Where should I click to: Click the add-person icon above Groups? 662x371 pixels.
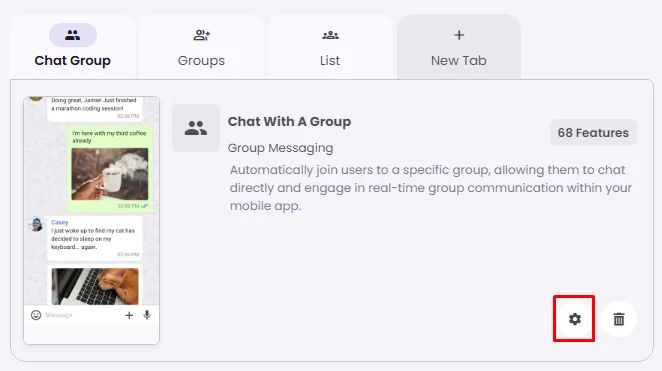coord(201,35)
